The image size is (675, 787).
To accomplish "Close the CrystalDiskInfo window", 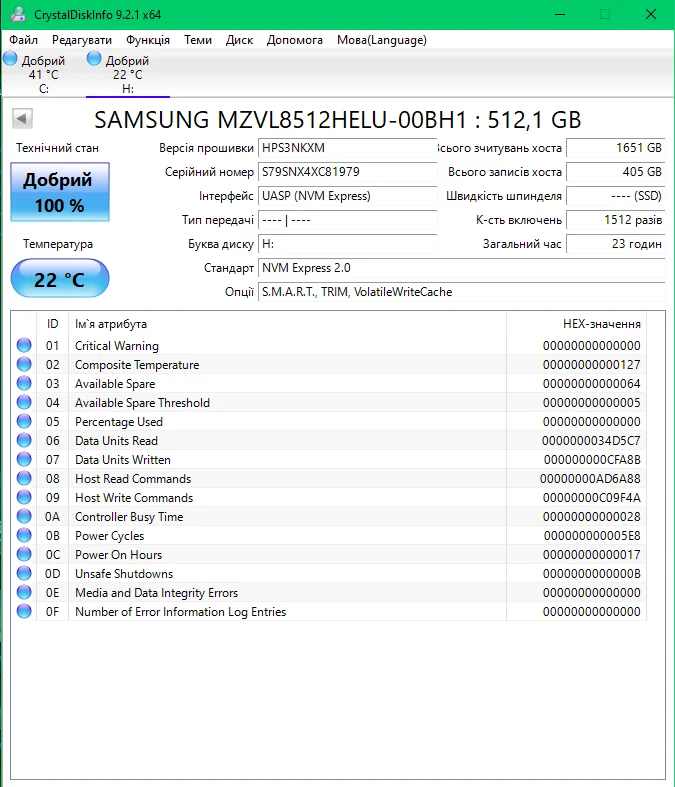I will coord(651,14).
